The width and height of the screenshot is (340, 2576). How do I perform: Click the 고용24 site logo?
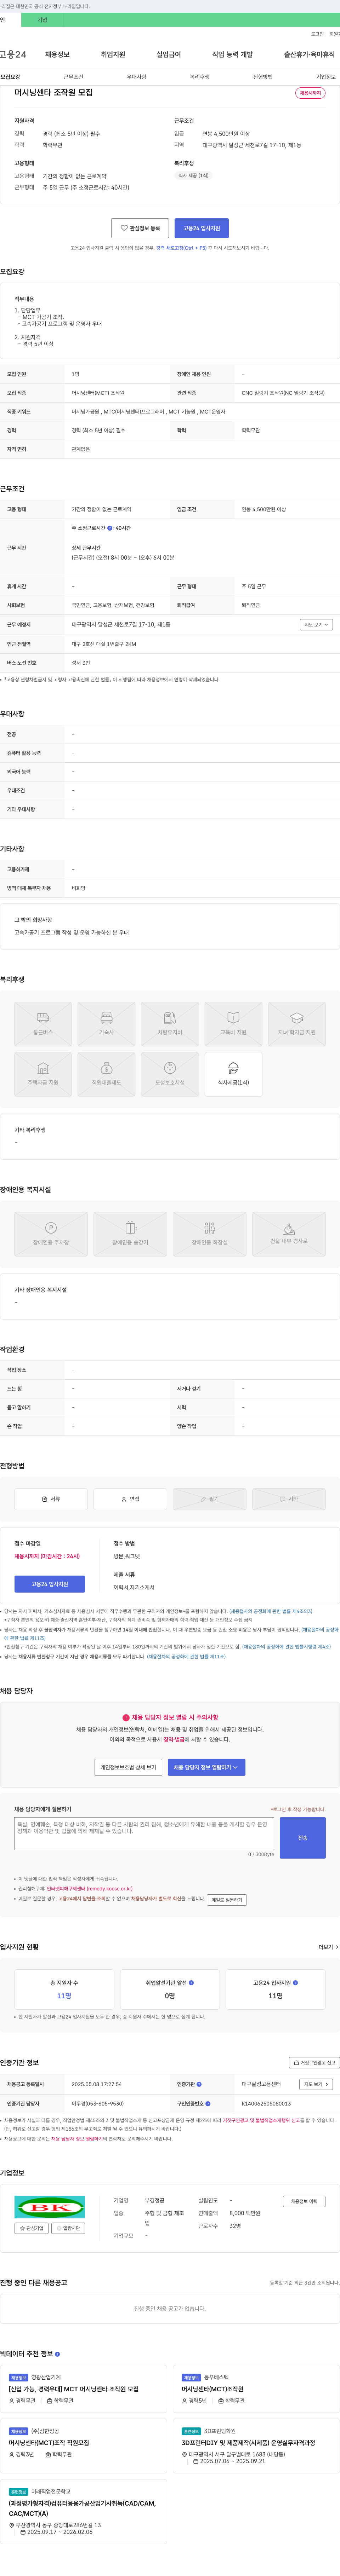[x=13, y=54]
